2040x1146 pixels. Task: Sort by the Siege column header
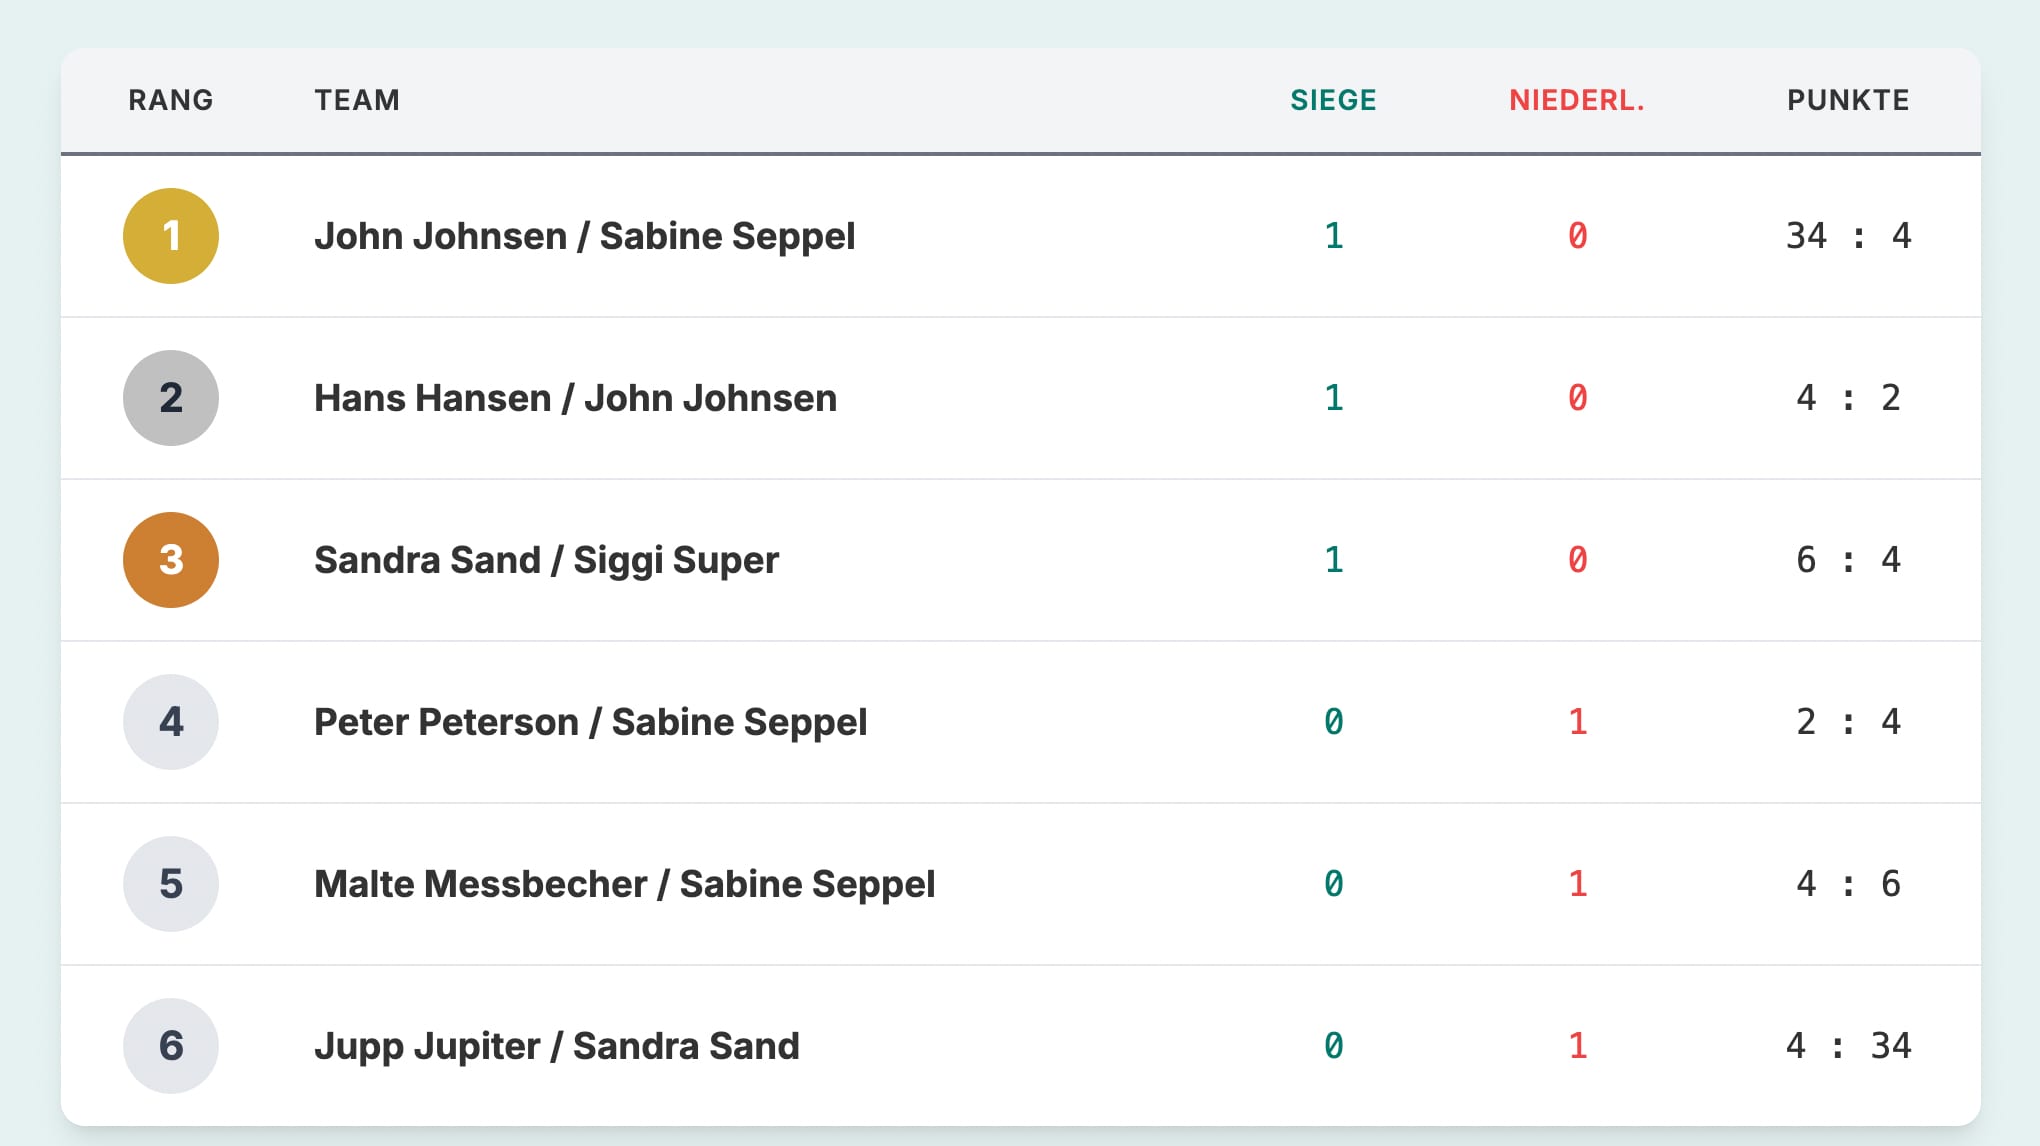click(1333, 100)
